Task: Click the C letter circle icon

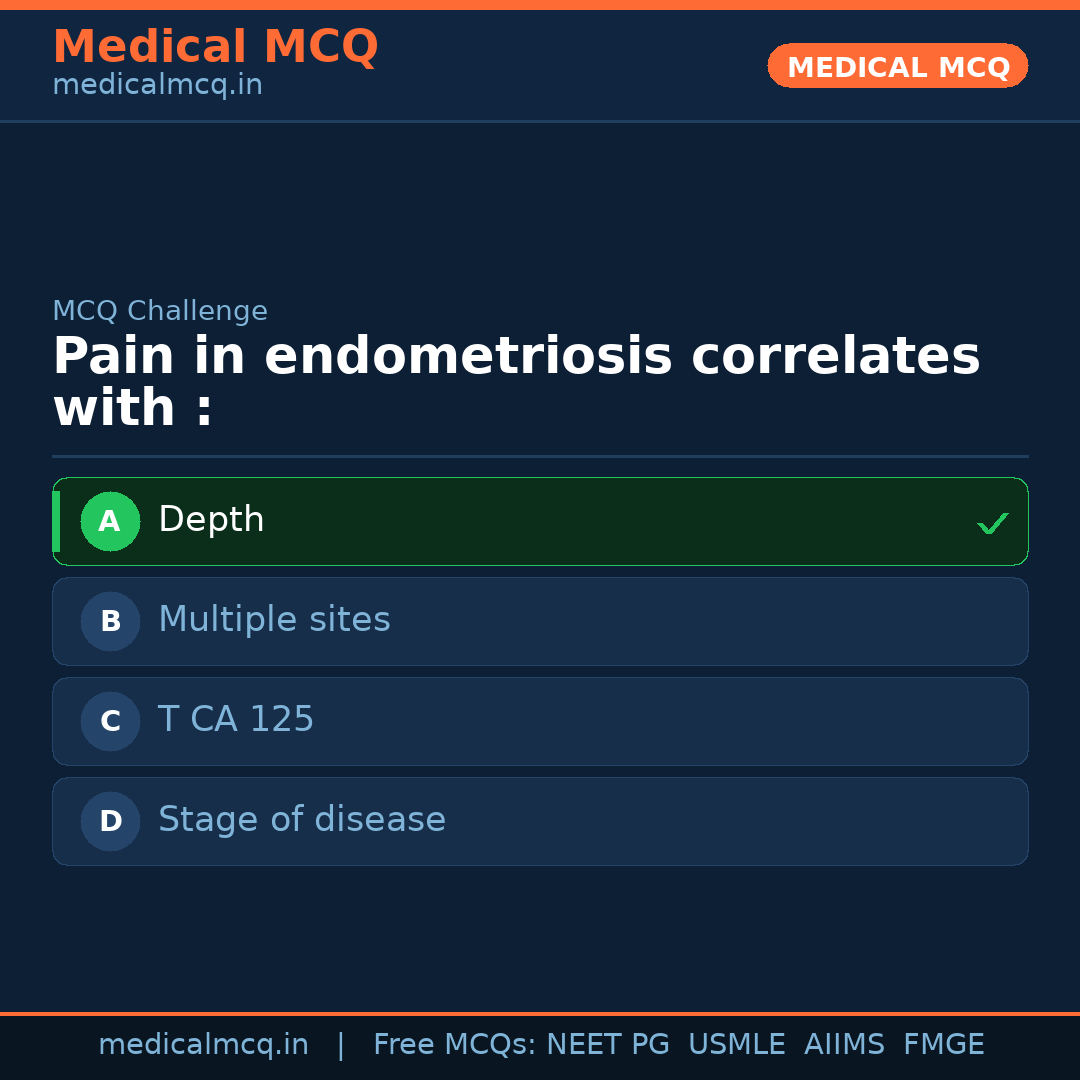Action: 110,721
